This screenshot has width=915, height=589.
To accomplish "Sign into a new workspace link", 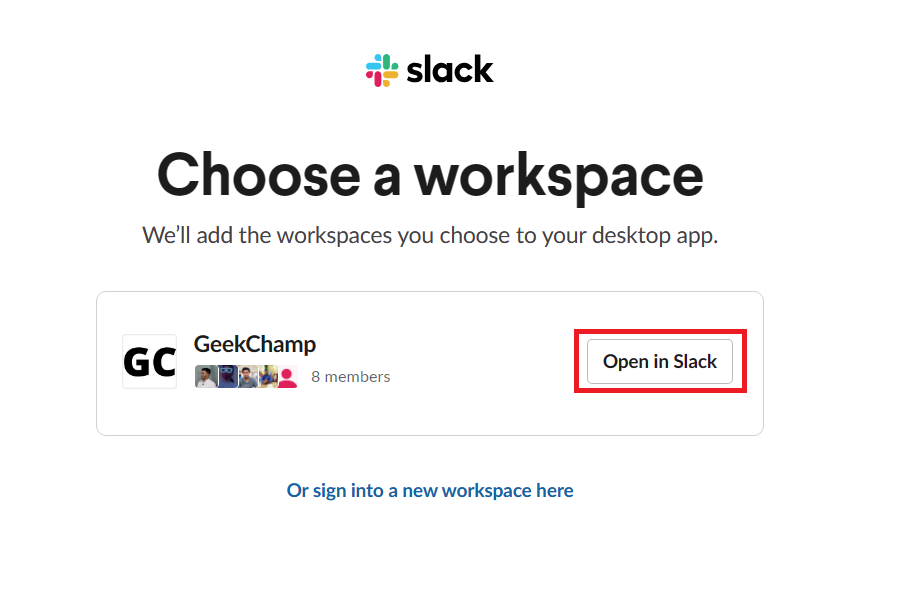I will point(430,490).
